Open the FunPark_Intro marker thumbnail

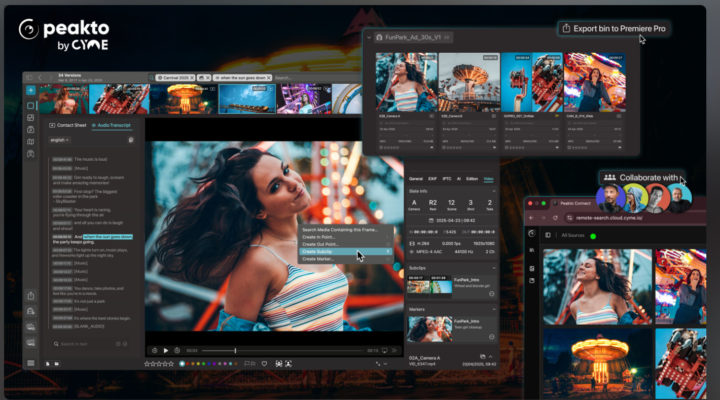point(430,329)
